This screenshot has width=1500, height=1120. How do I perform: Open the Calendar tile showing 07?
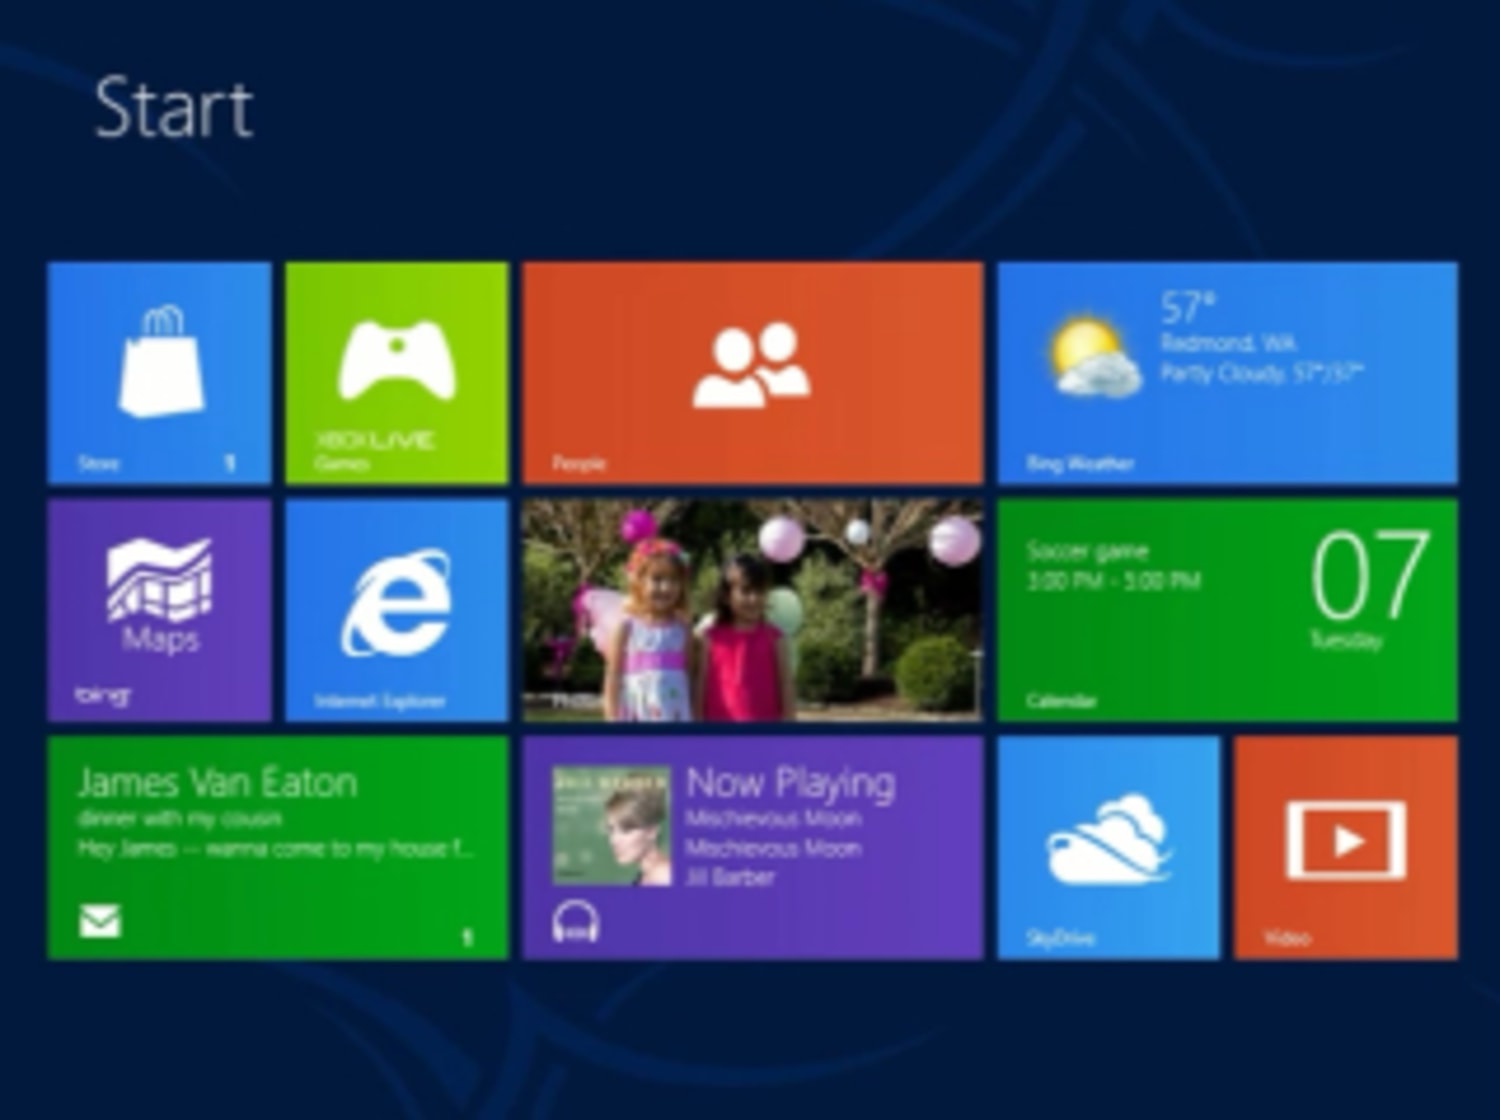(1370, 590)
